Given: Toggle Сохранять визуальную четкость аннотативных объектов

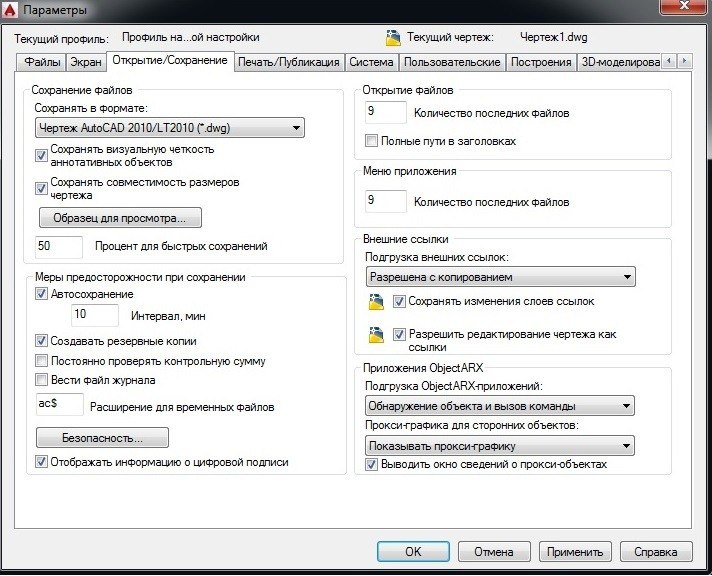Looking at the screenshot, I should pos(41,155).
